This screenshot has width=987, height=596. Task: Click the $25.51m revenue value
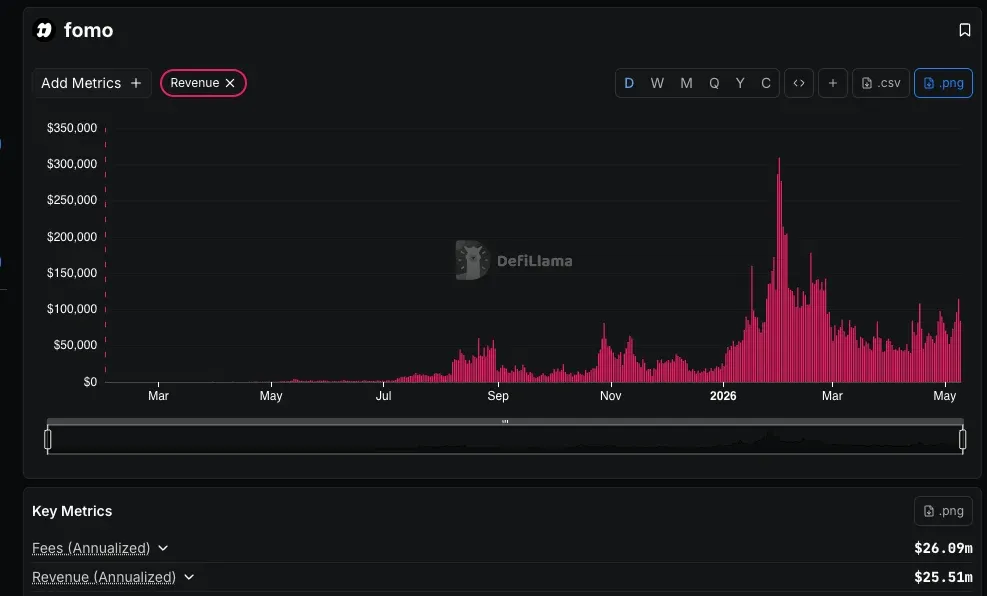943,577
